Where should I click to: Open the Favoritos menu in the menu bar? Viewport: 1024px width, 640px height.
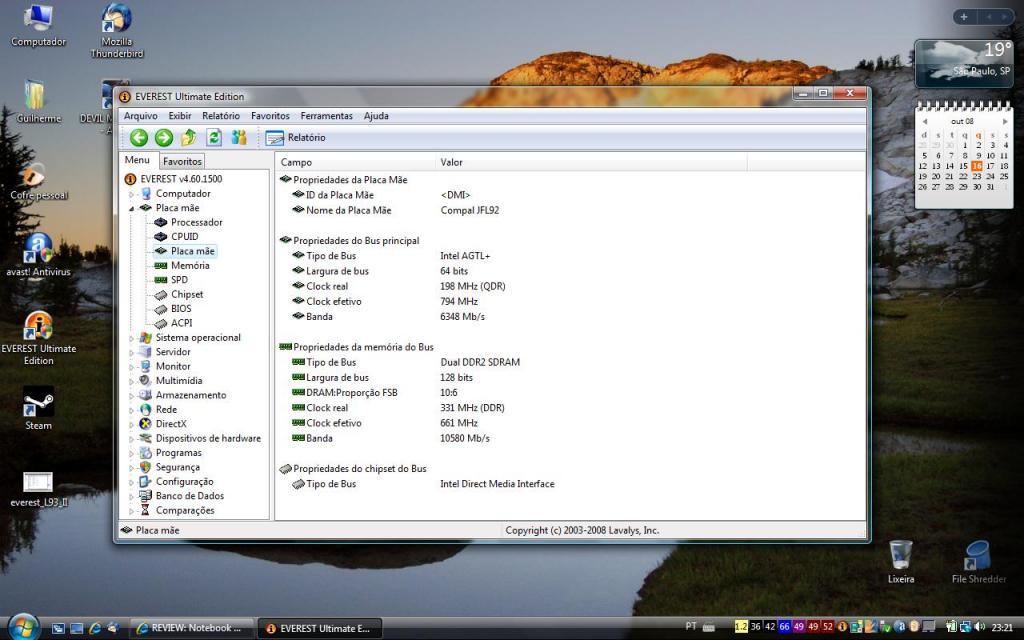270,116
